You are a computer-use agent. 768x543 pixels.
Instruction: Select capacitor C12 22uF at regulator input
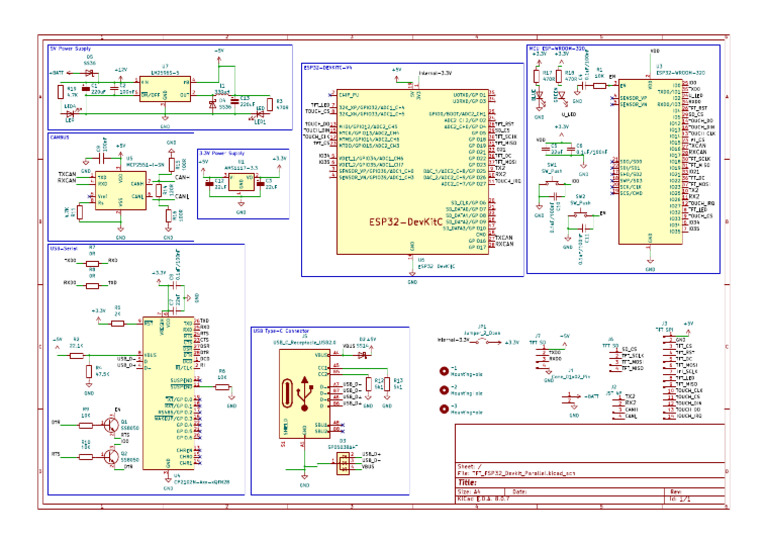[209, 184]
